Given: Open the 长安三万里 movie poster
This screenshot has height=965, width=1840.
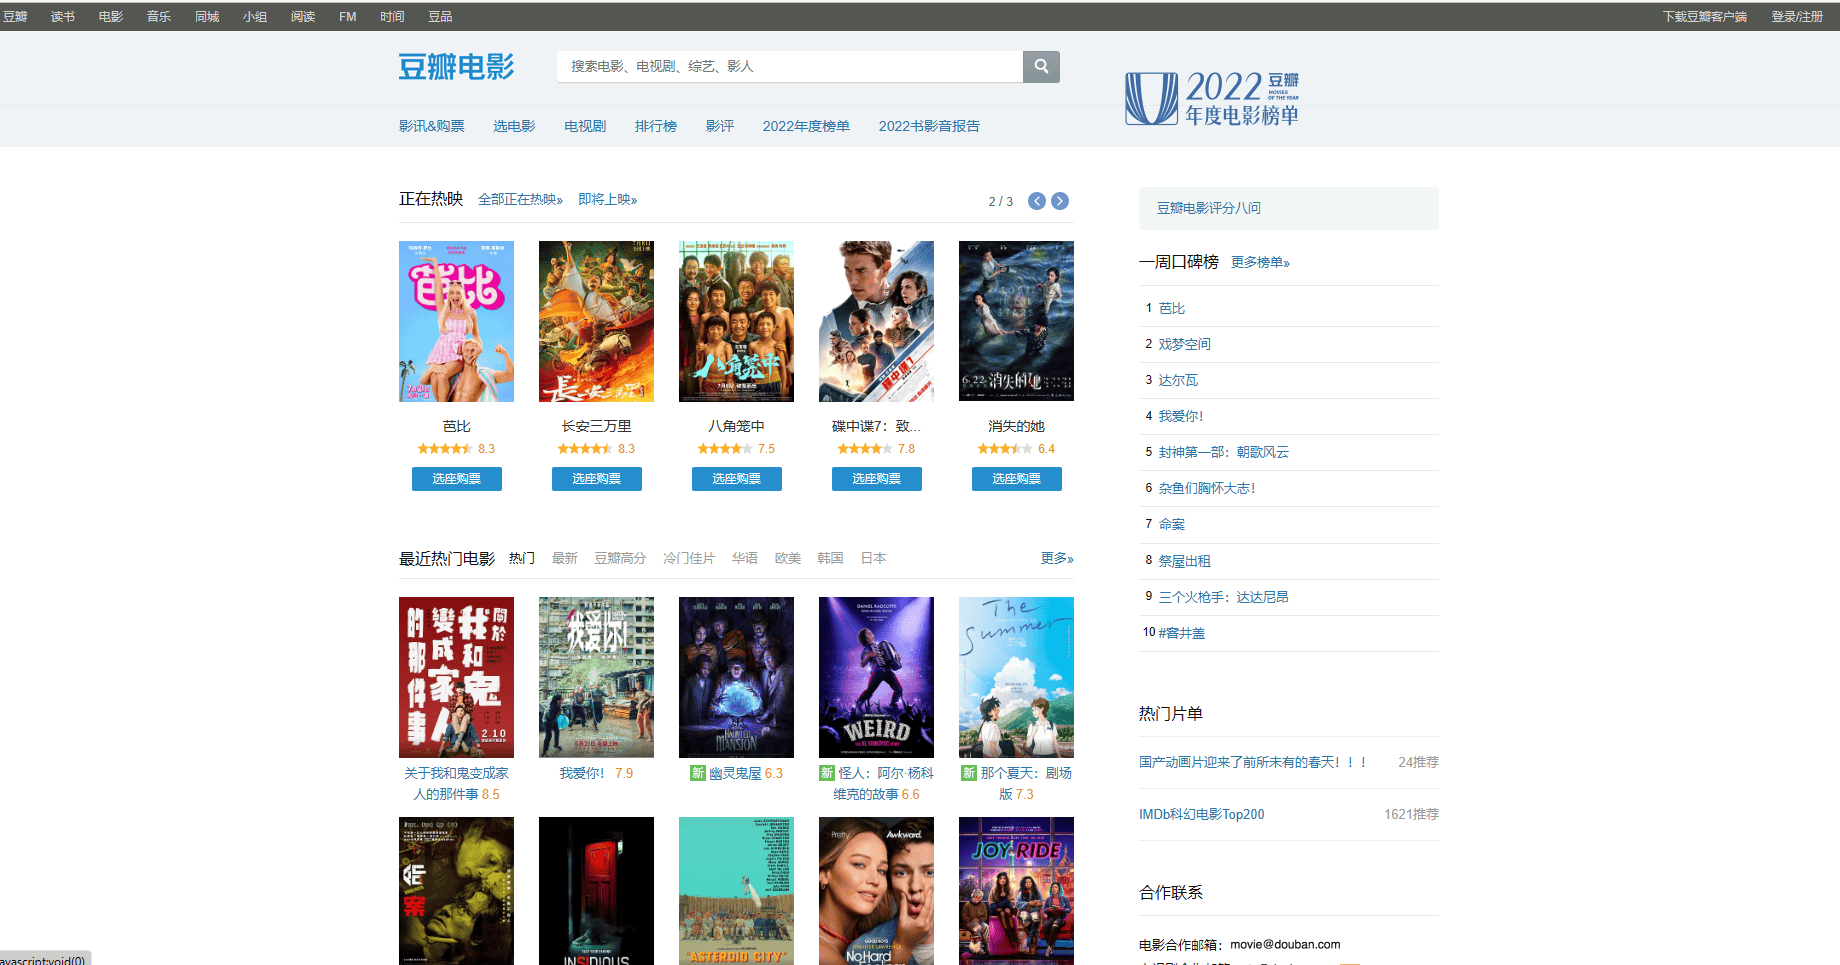Looking at the screenshot, I should click(x=596, y=321).
